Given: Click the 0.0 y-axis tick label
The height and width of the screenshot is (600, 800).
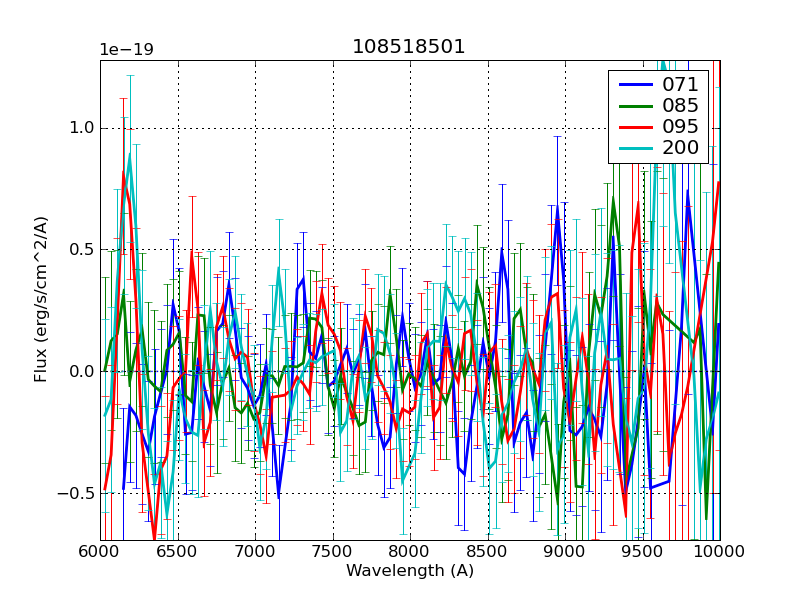Looking at the screenshot, I should tap(81, 371).
